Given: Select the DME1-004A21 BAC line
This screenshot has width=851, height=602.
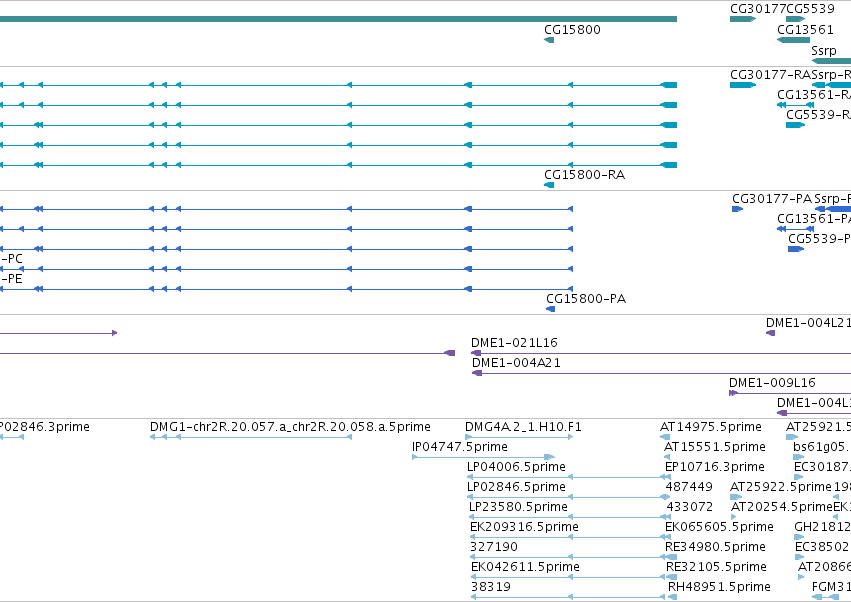Looking at the screenshot, I should tap(662, 373).
